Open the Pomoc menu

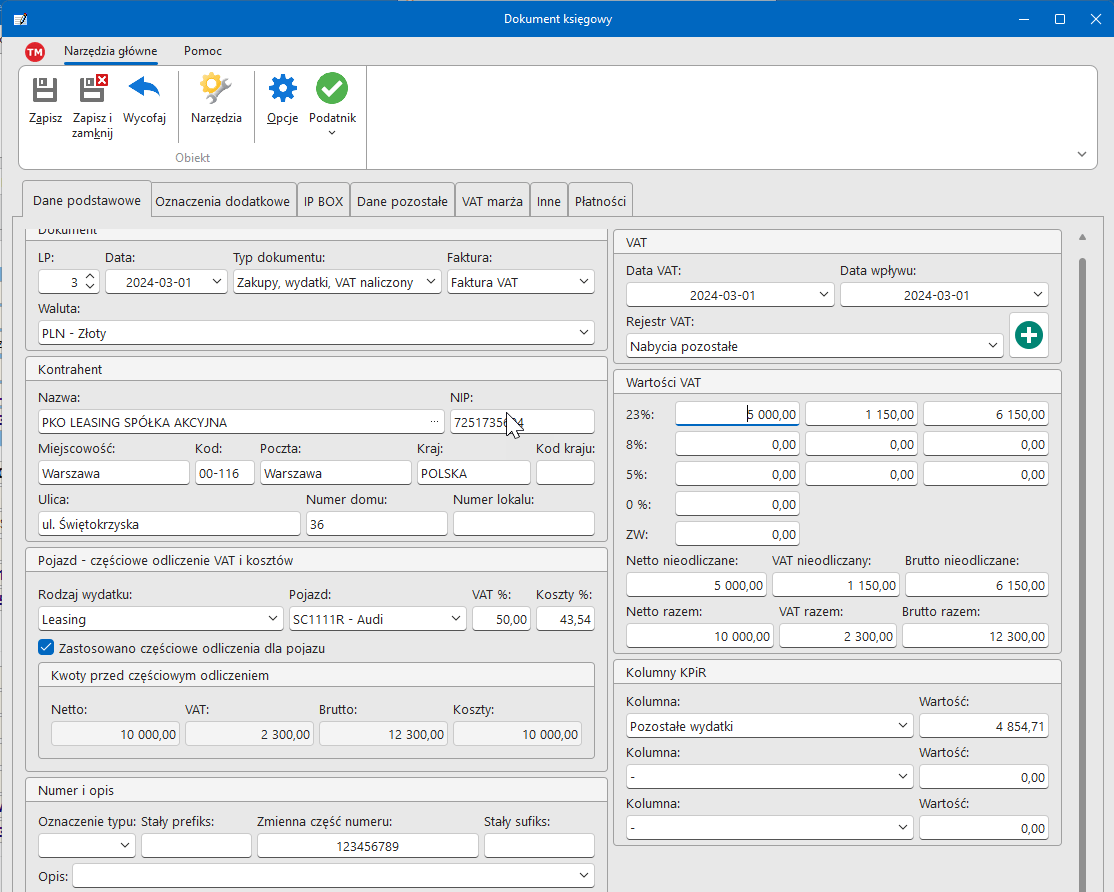(x=203, y=51)
